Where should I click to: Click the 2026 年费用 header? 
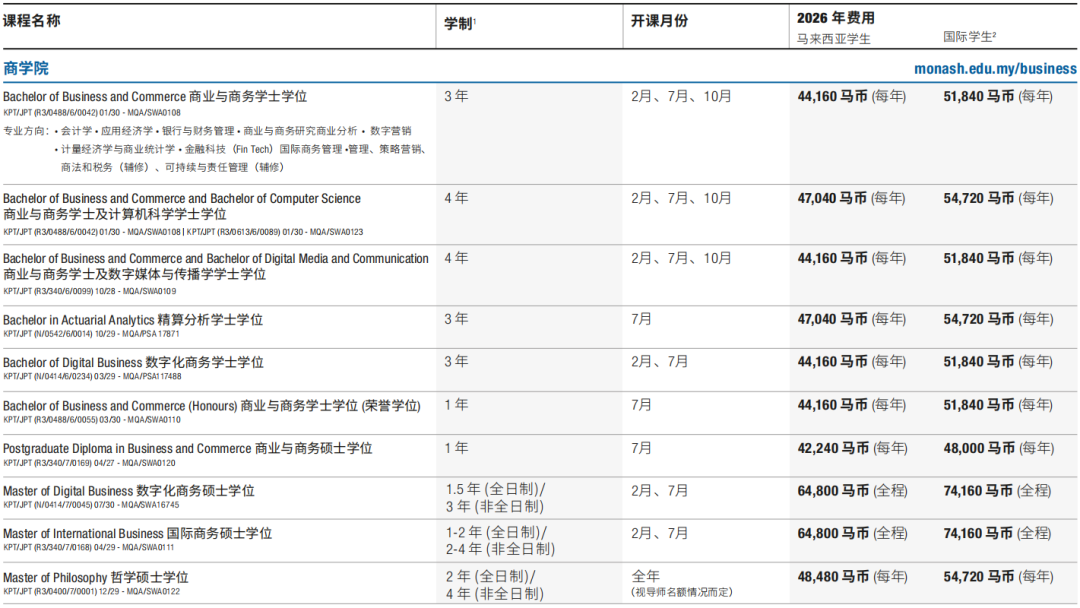pyautogui.click(x=835, y=18)
